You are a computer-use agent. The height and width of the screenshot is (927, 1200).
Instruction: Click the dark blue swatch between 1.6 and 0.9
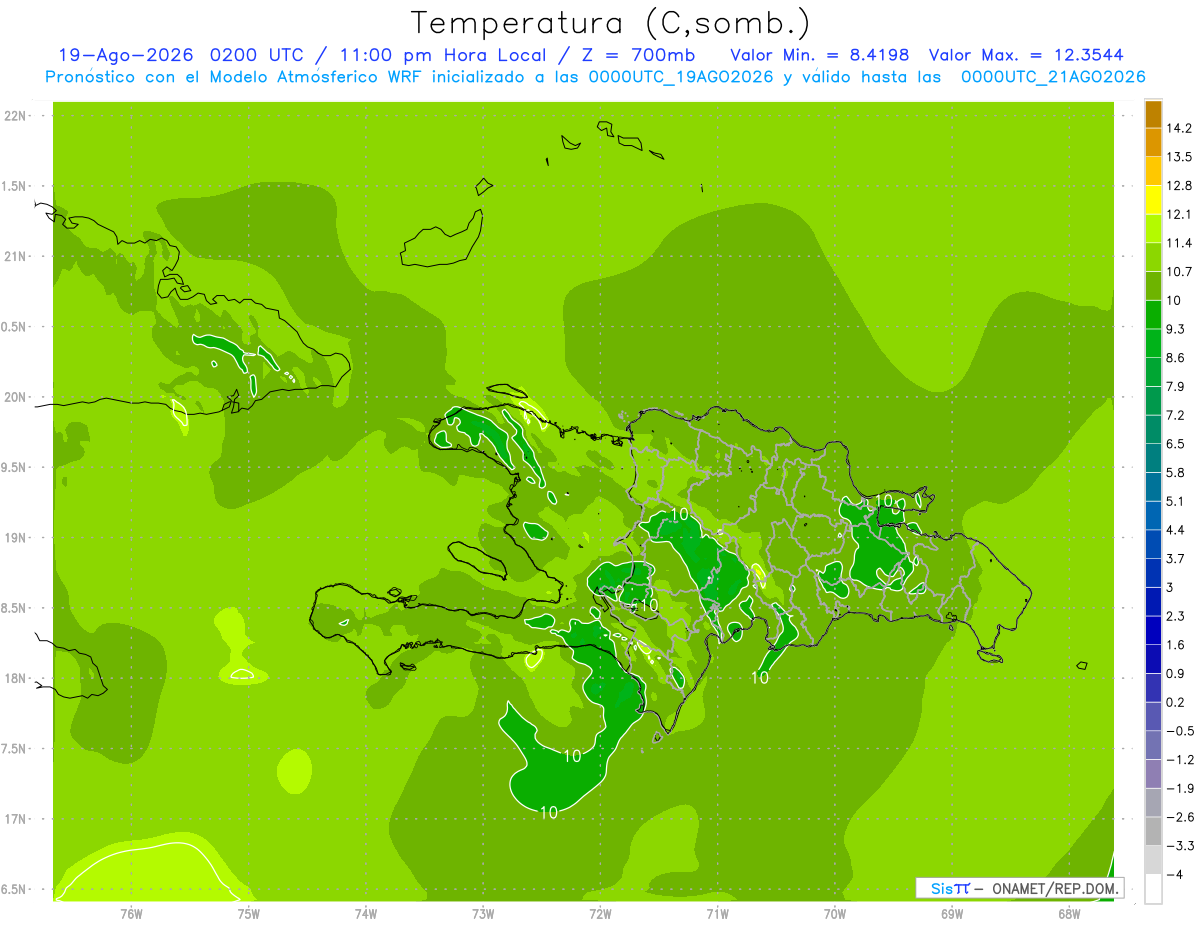click(1153, 659)
